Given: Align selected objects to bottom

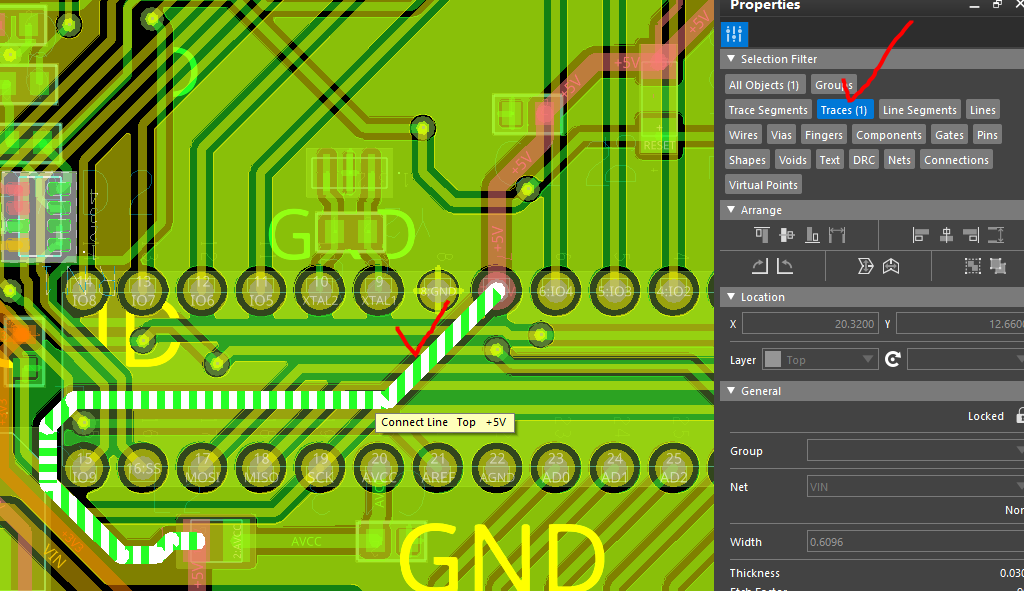Looking at the screenshot, I should coord(812,235).
